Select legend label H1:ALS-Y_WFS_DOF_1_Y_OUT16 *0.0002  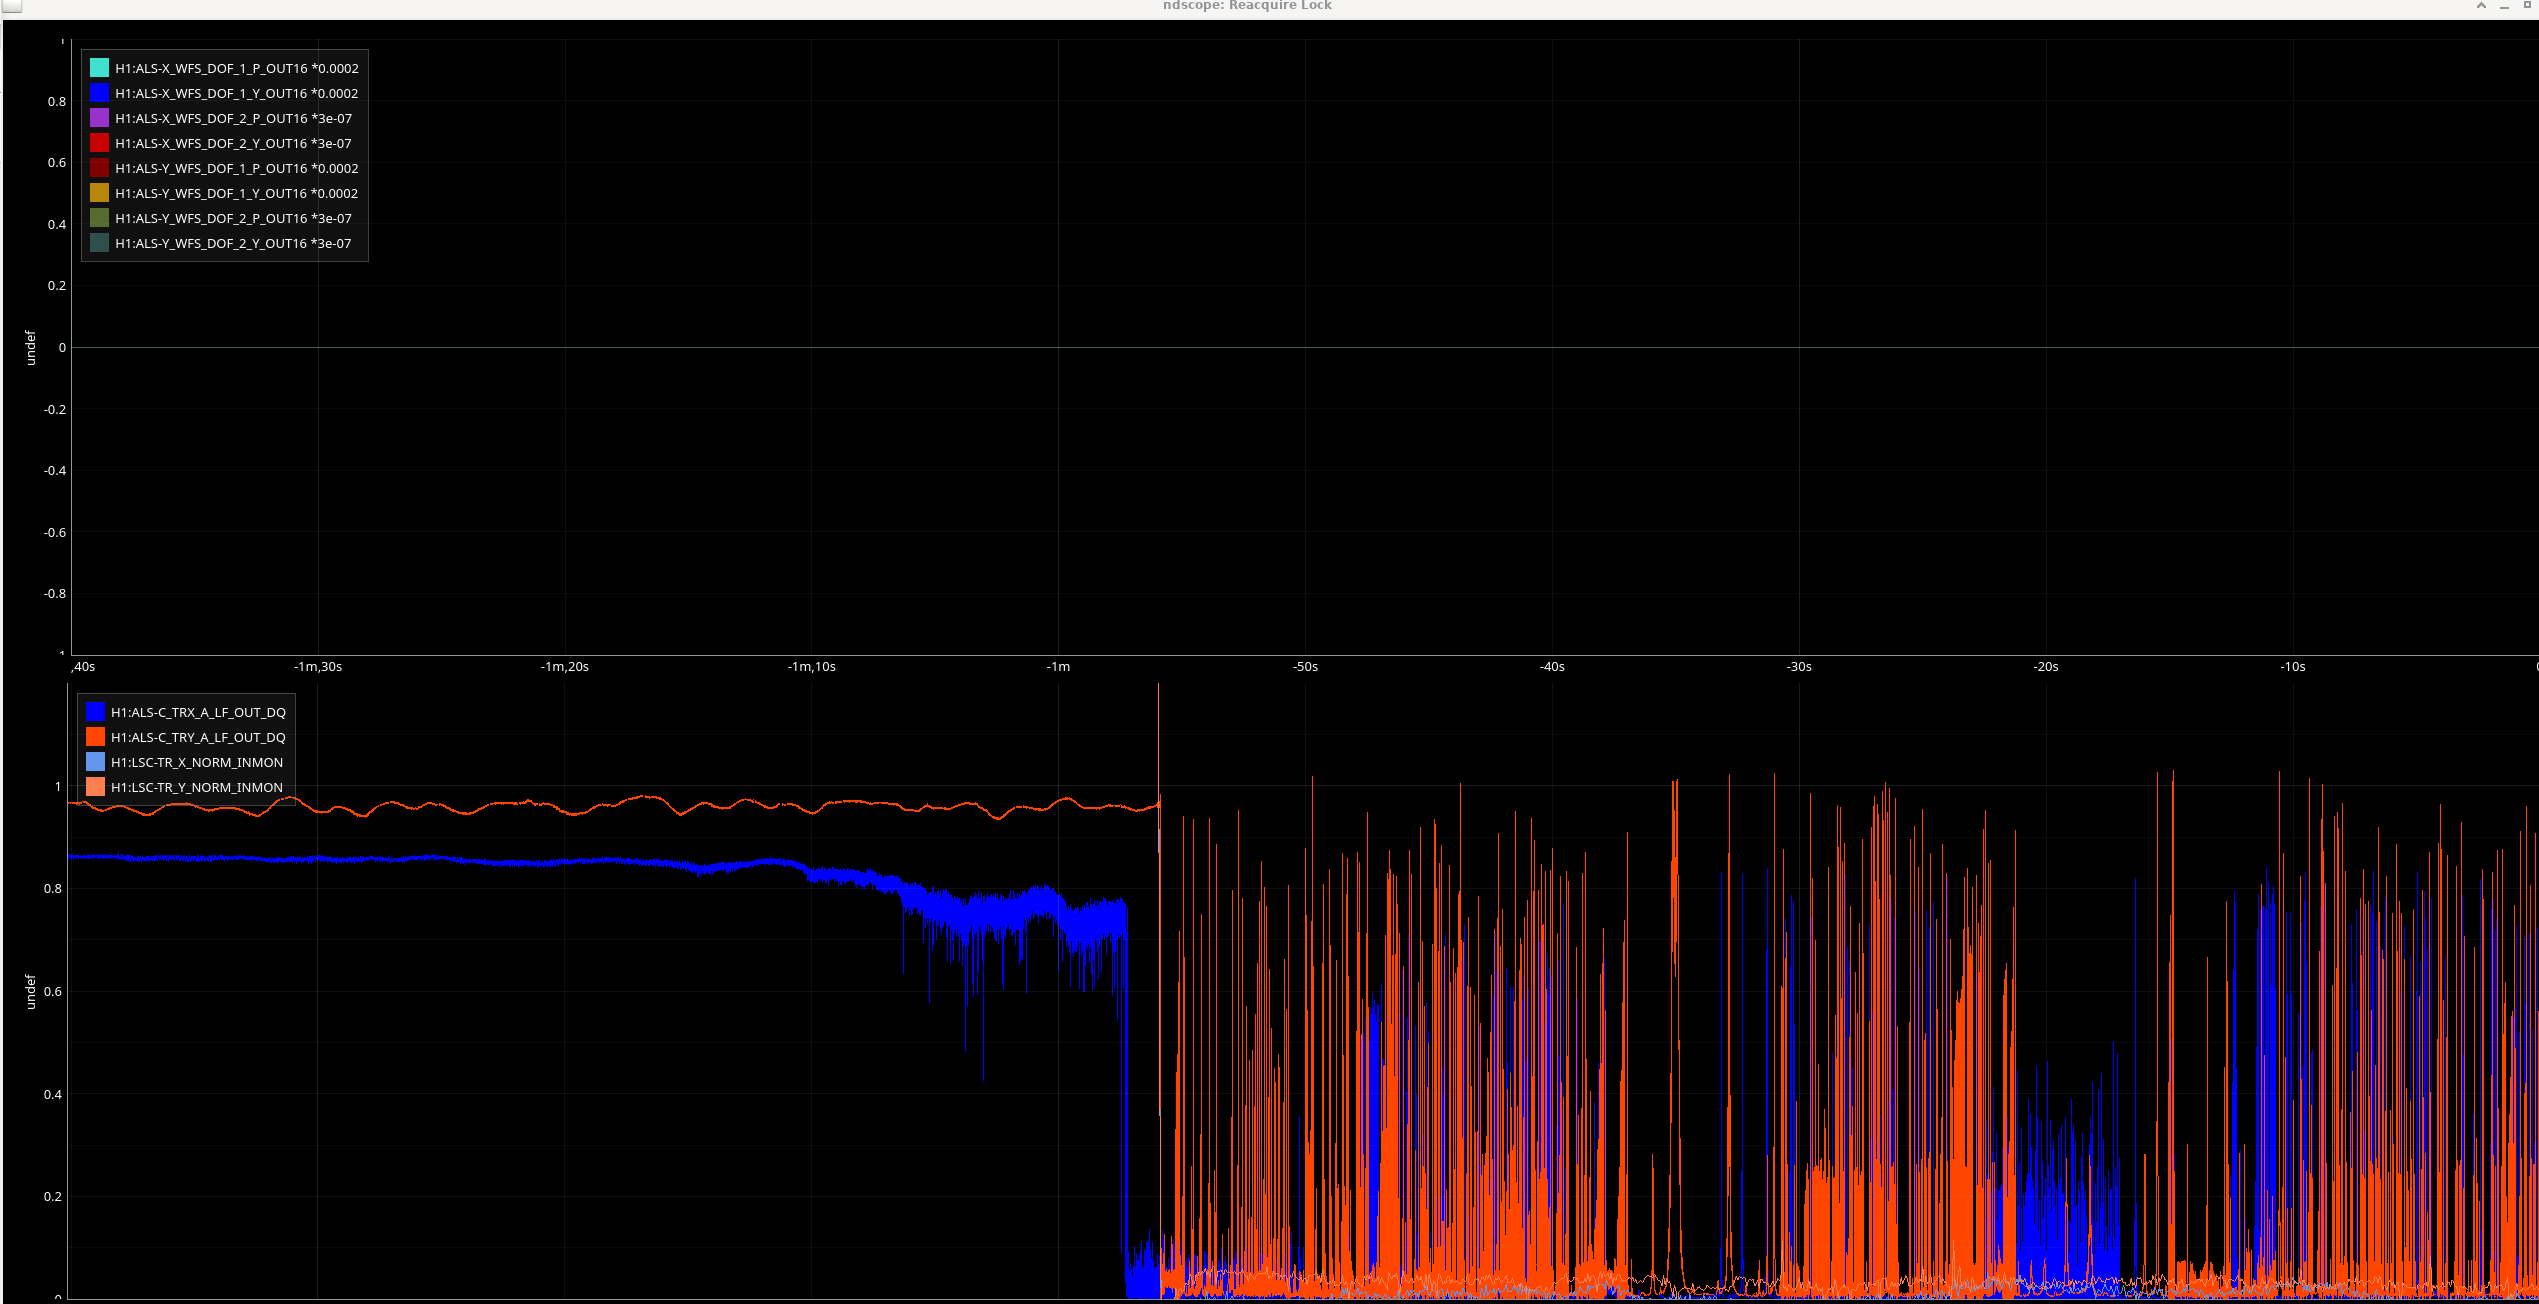pos(237,193)
